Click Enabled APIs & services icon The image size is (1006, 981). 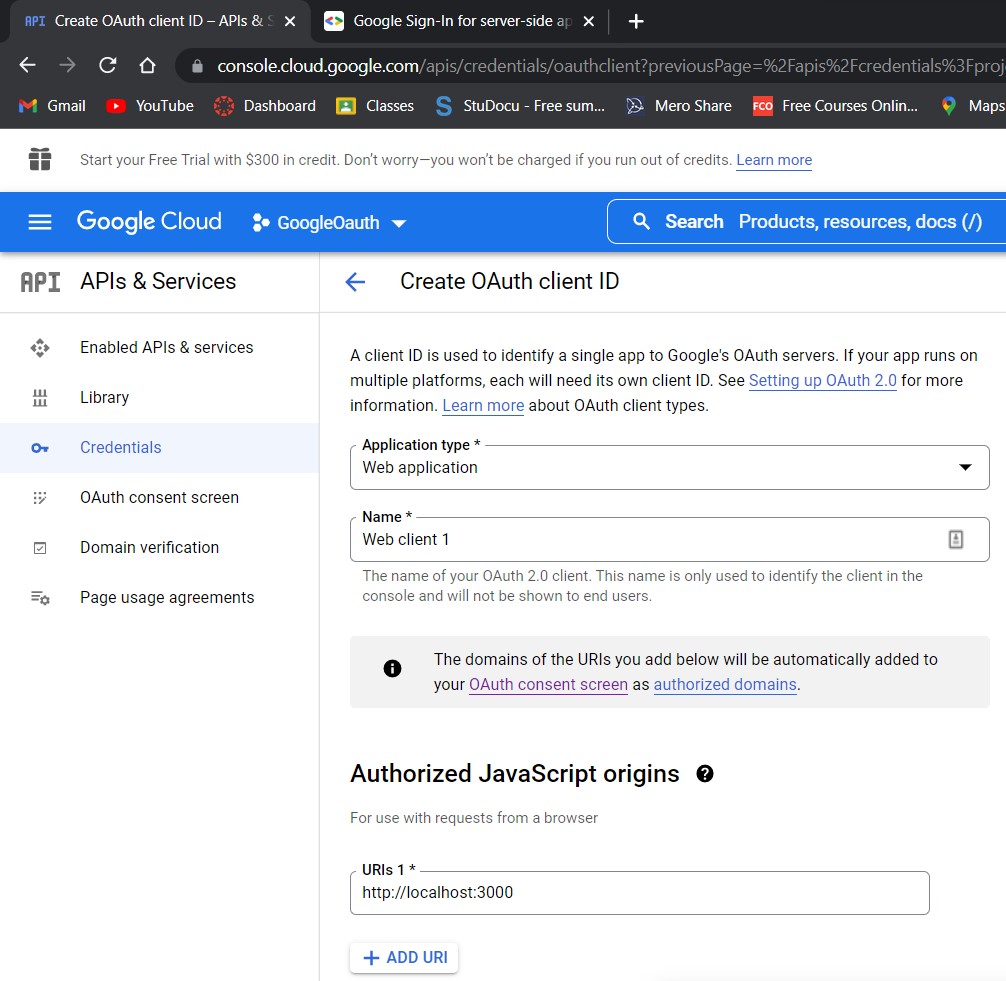(x=40, y=347)
